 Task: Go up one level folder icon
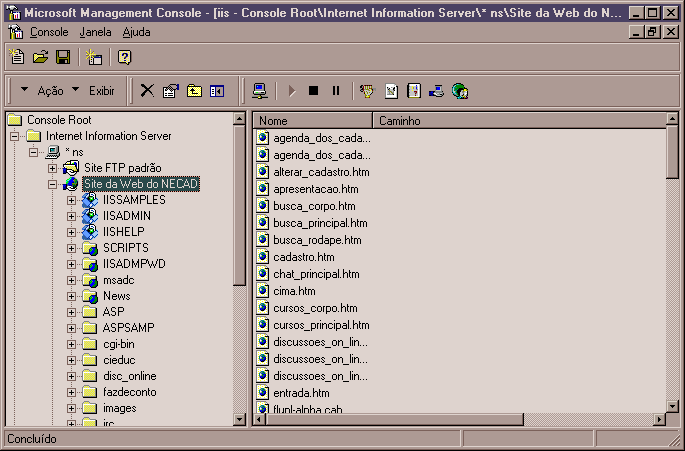194,91
